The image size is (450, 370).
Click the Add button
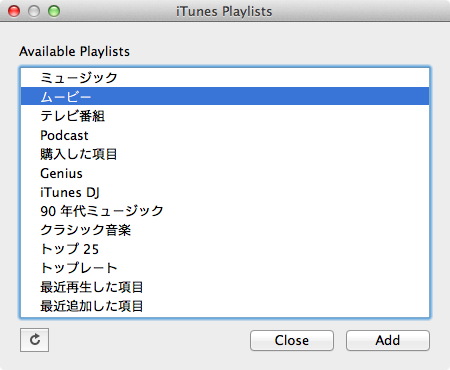pos(388,340)
